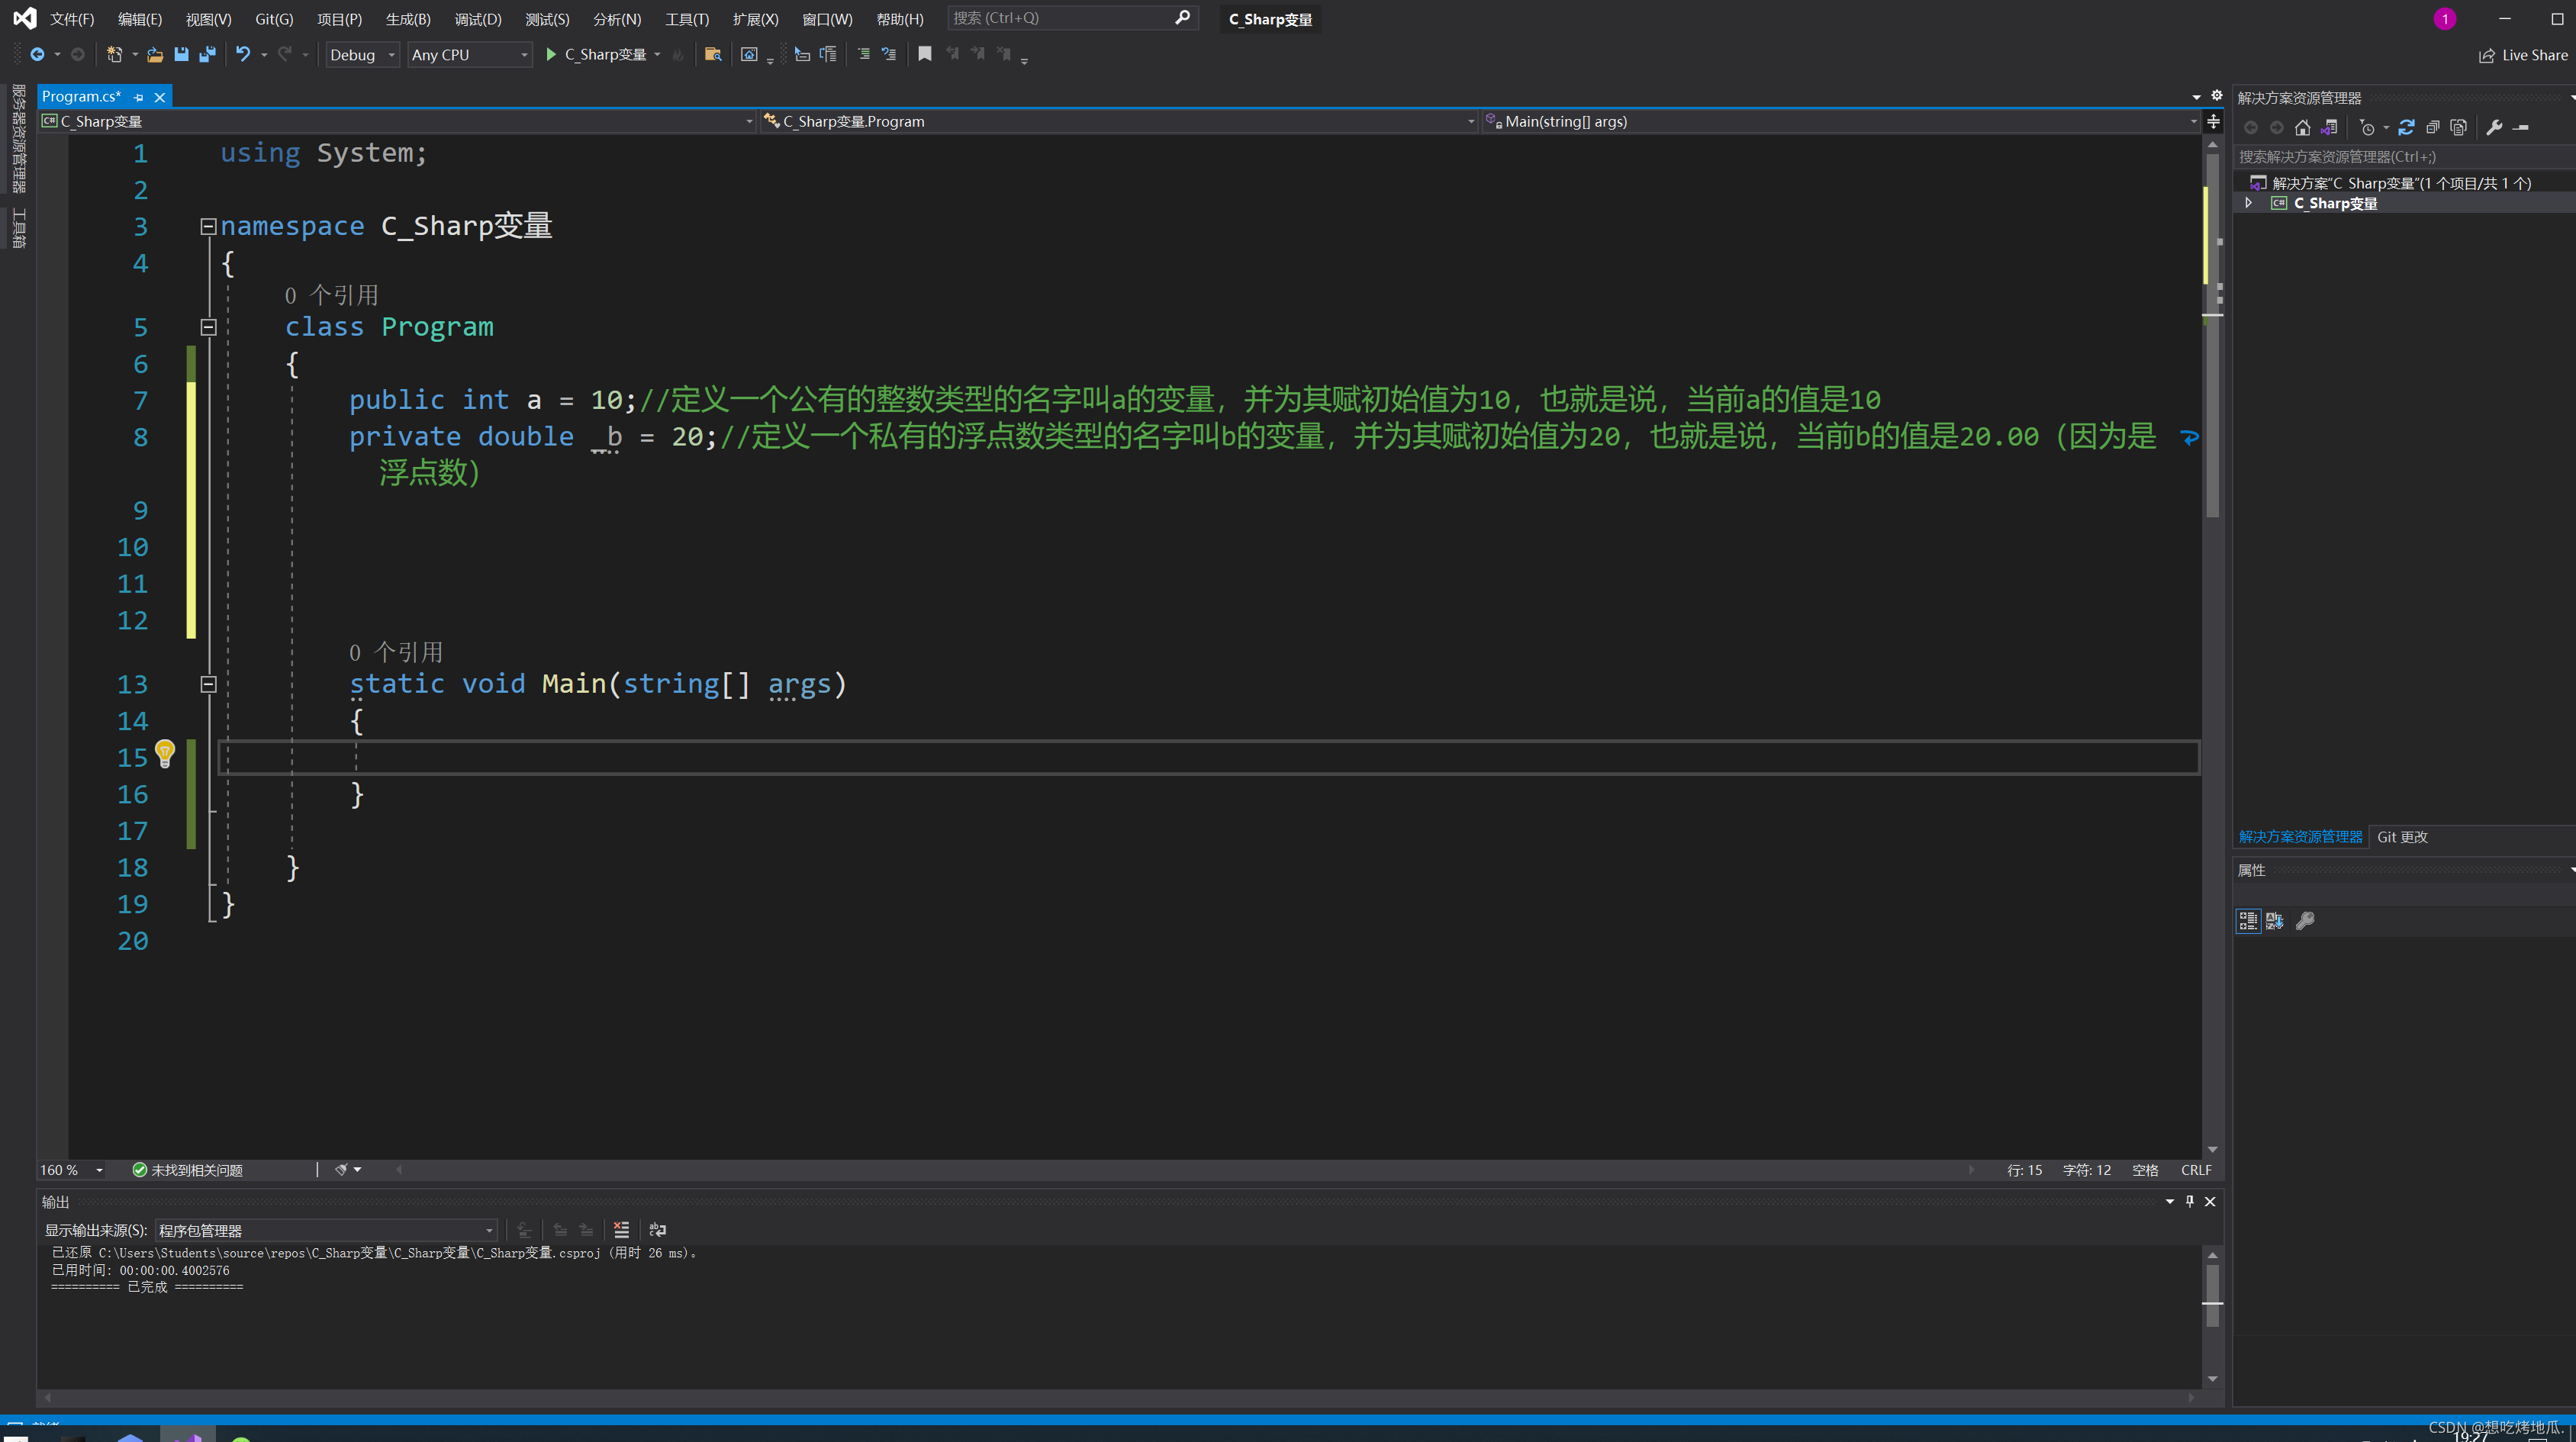Viewport: 2576px width, 1442px height.
Task: Toggle word wrap in the Output panel
Action: click(x=657, y=1230)
